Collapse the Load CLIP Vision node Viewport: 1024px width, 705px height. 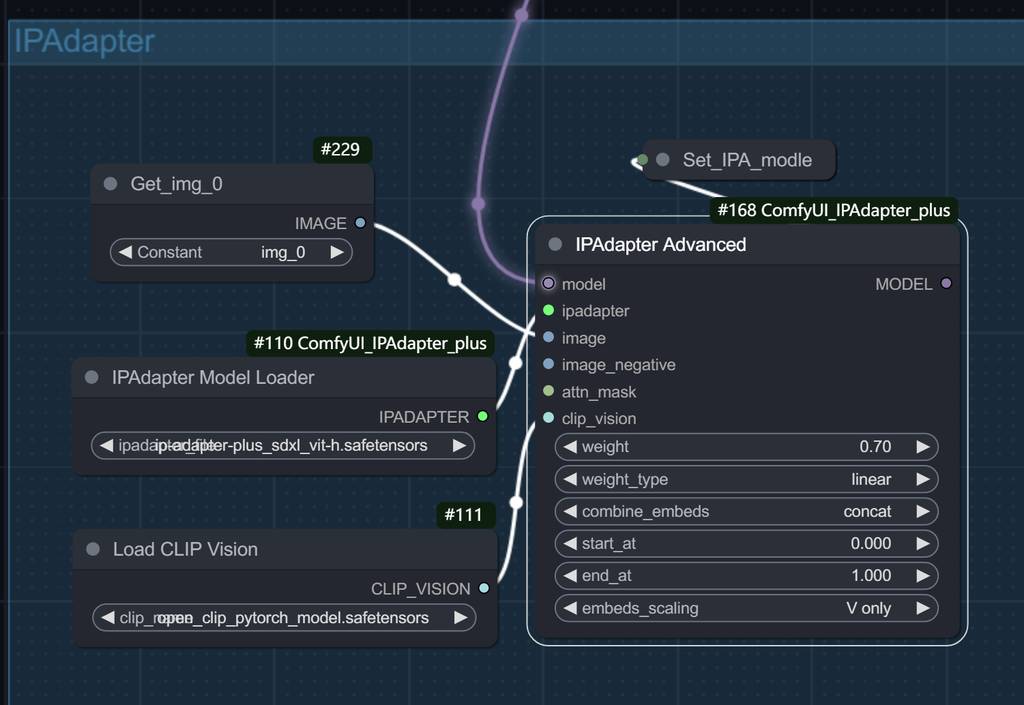click(92, 549)
